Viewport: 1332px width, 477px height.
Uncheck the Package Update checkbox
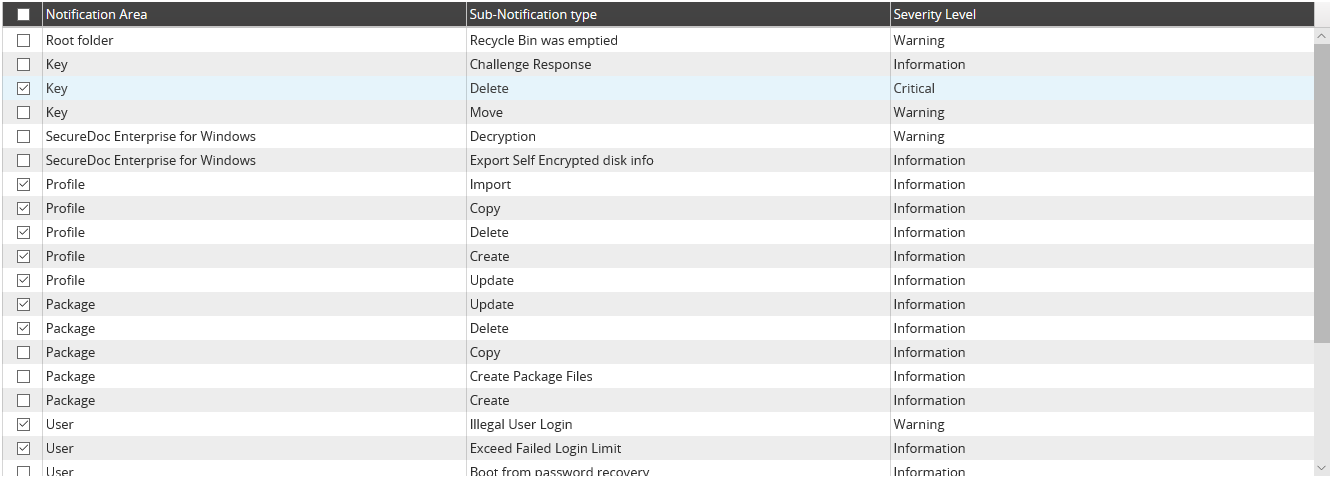click(x=24, y=305)
